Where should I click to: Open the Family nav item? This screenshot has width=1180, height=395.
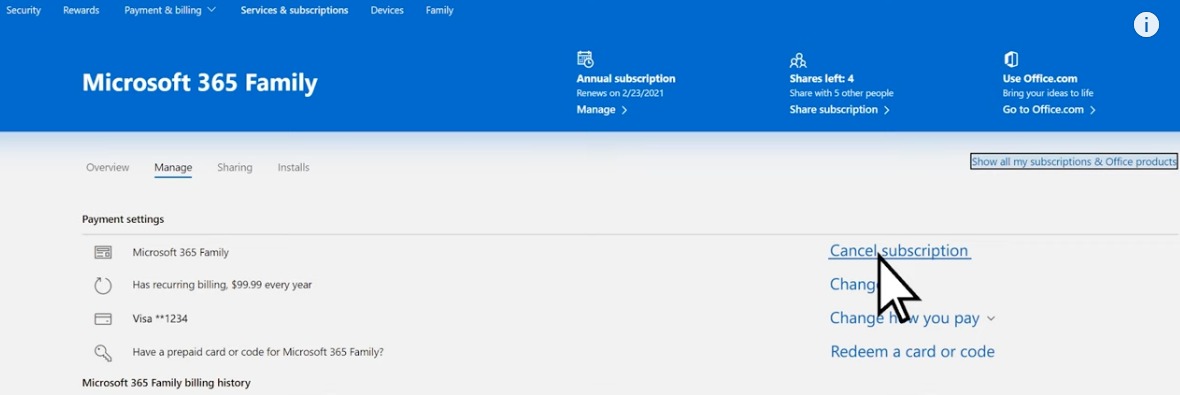click(x=439, y=11)
